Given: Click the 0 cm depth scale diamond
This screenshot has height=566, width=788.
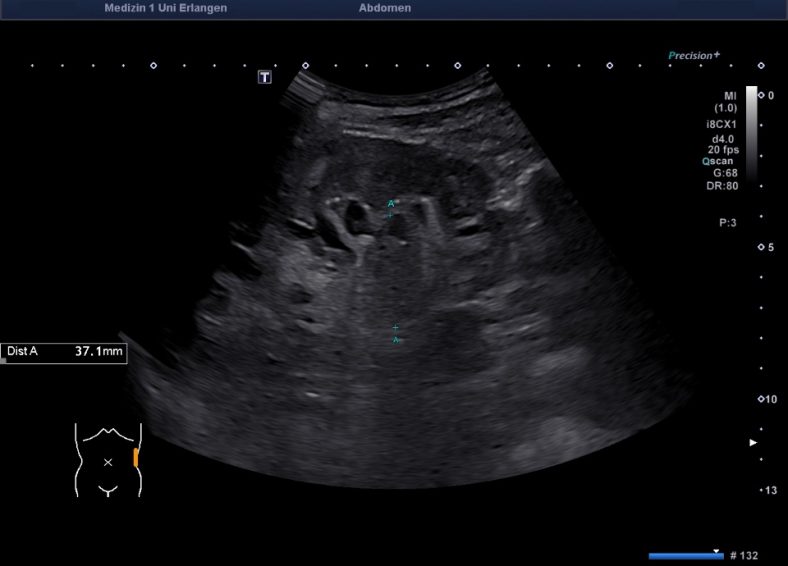Looking at the screenshot, I should pyautogui.click(x=762, y=94).
